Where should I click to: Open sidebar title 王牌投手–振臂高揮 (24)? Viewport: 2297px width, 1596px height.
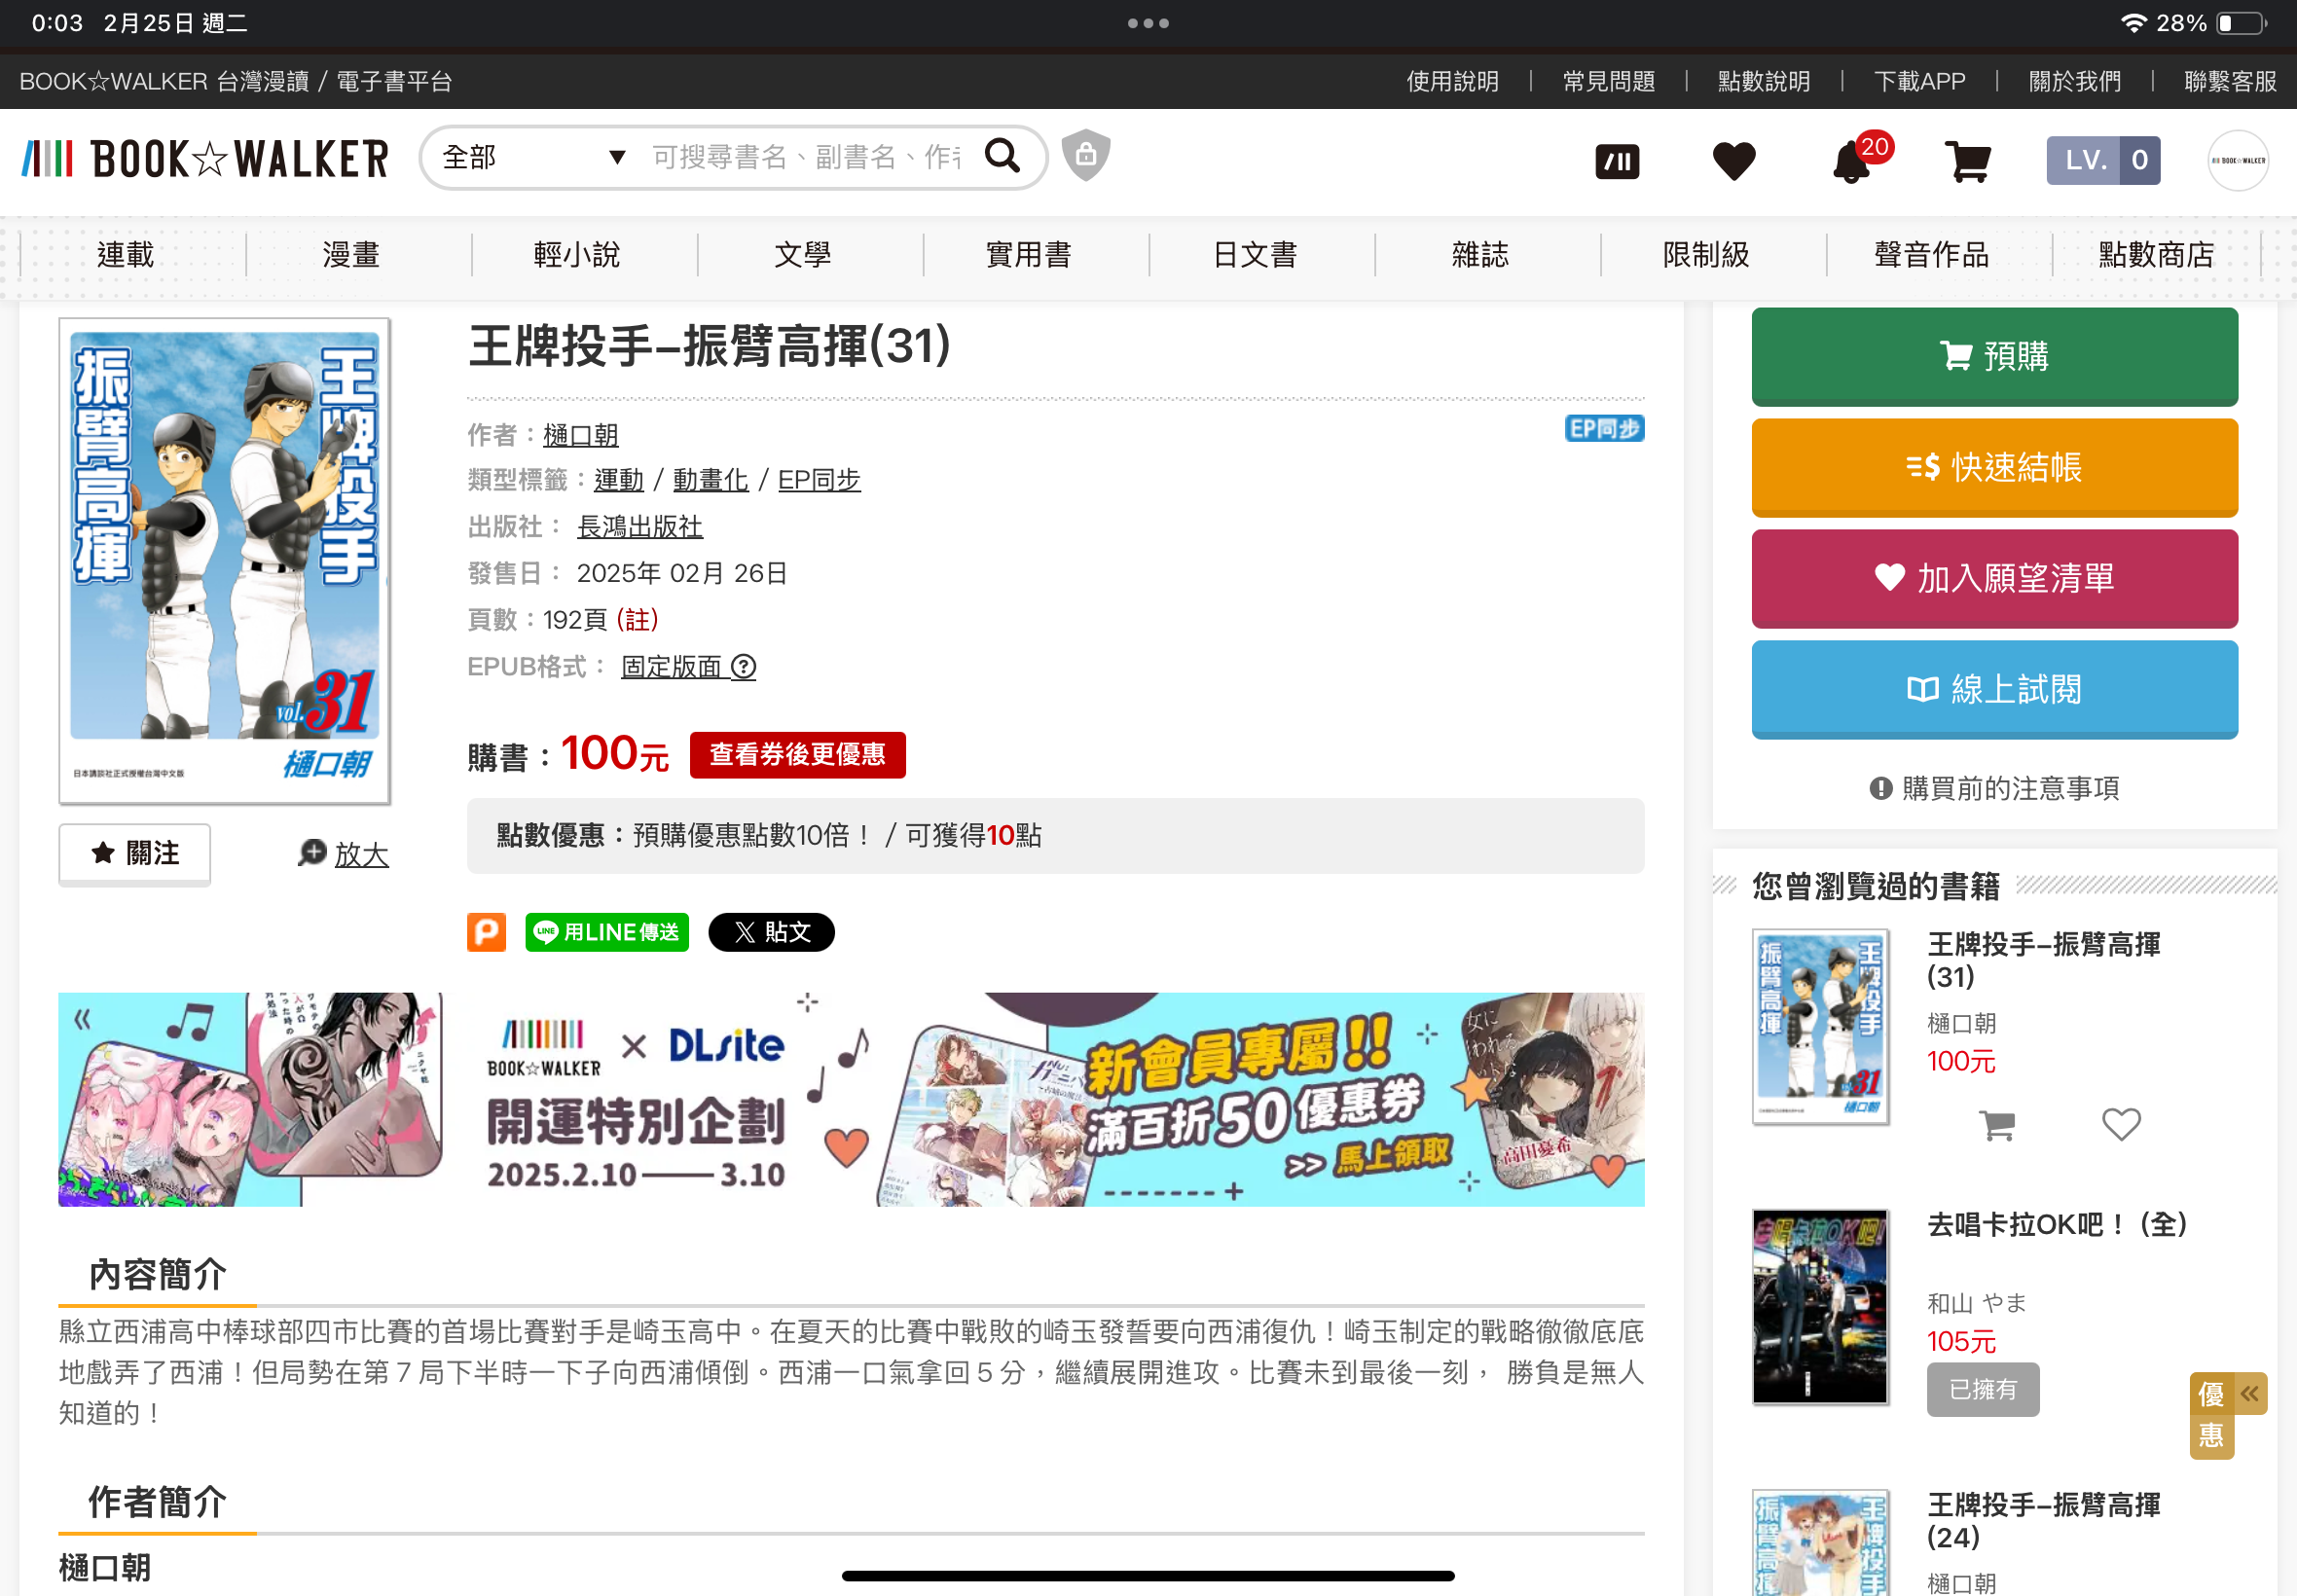(2043, 1520)
